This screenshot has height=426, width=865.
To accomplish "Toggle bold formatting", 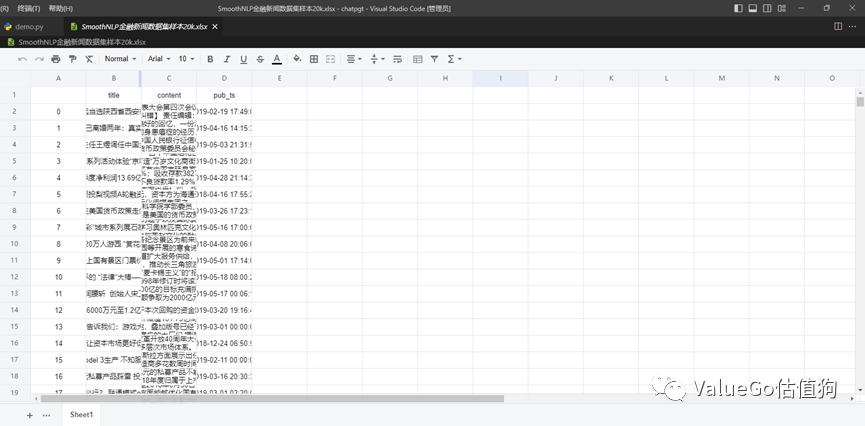I will pyautogui.click(x=210, y=59).
